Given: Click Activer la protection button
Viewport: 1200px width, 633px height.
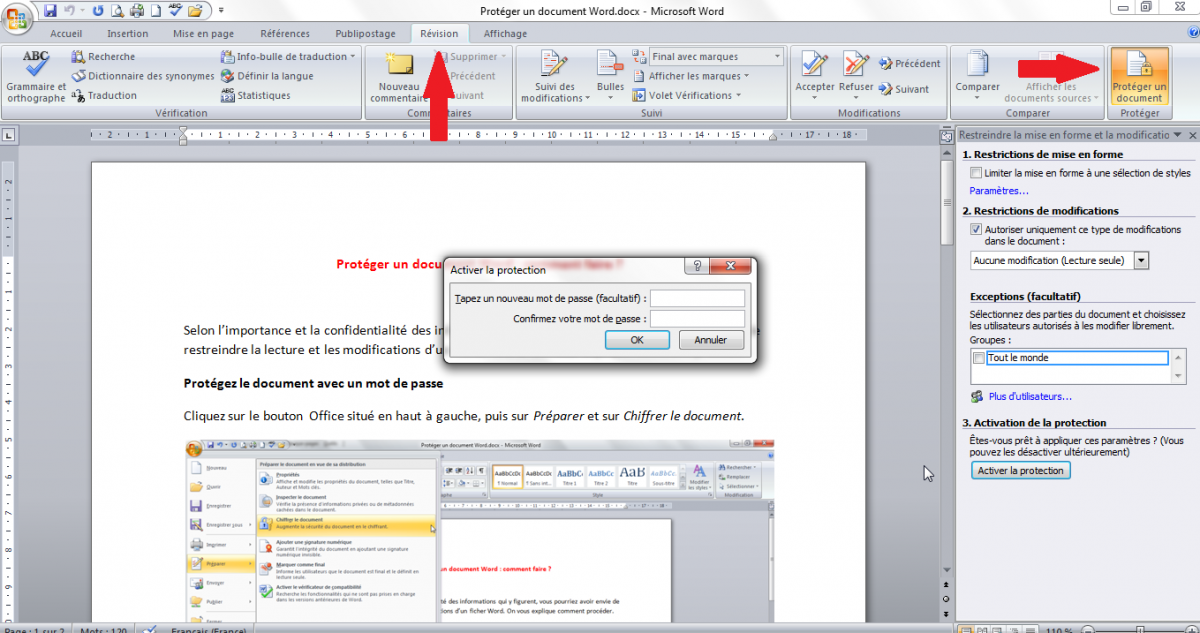Looking at the screenshot, I should click(1021, 470).
